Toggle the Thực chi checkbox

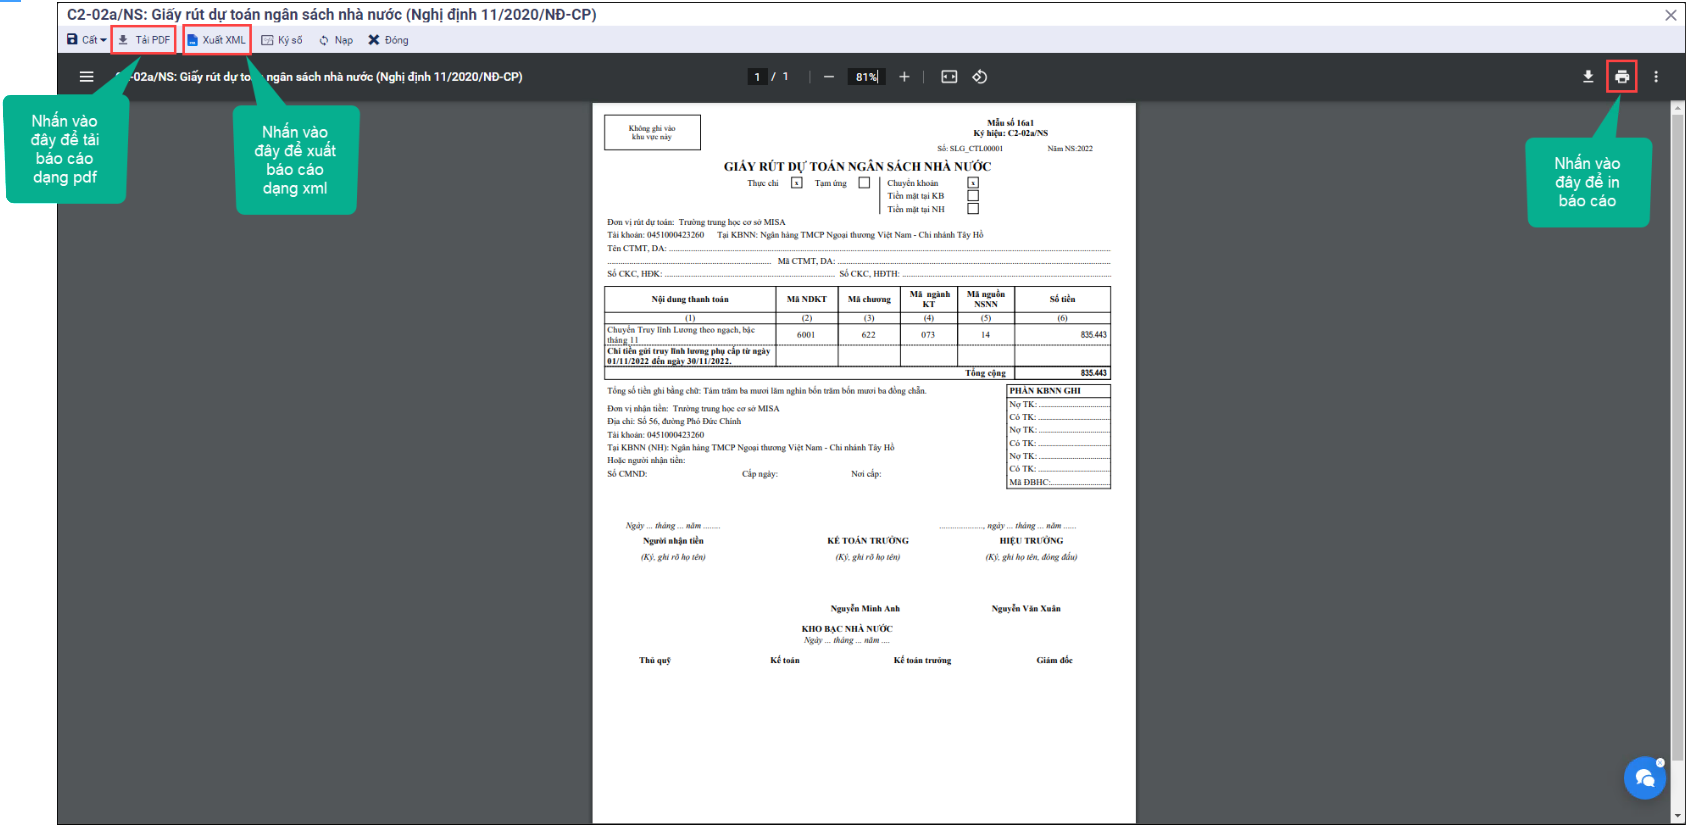(x=797, y=183)
